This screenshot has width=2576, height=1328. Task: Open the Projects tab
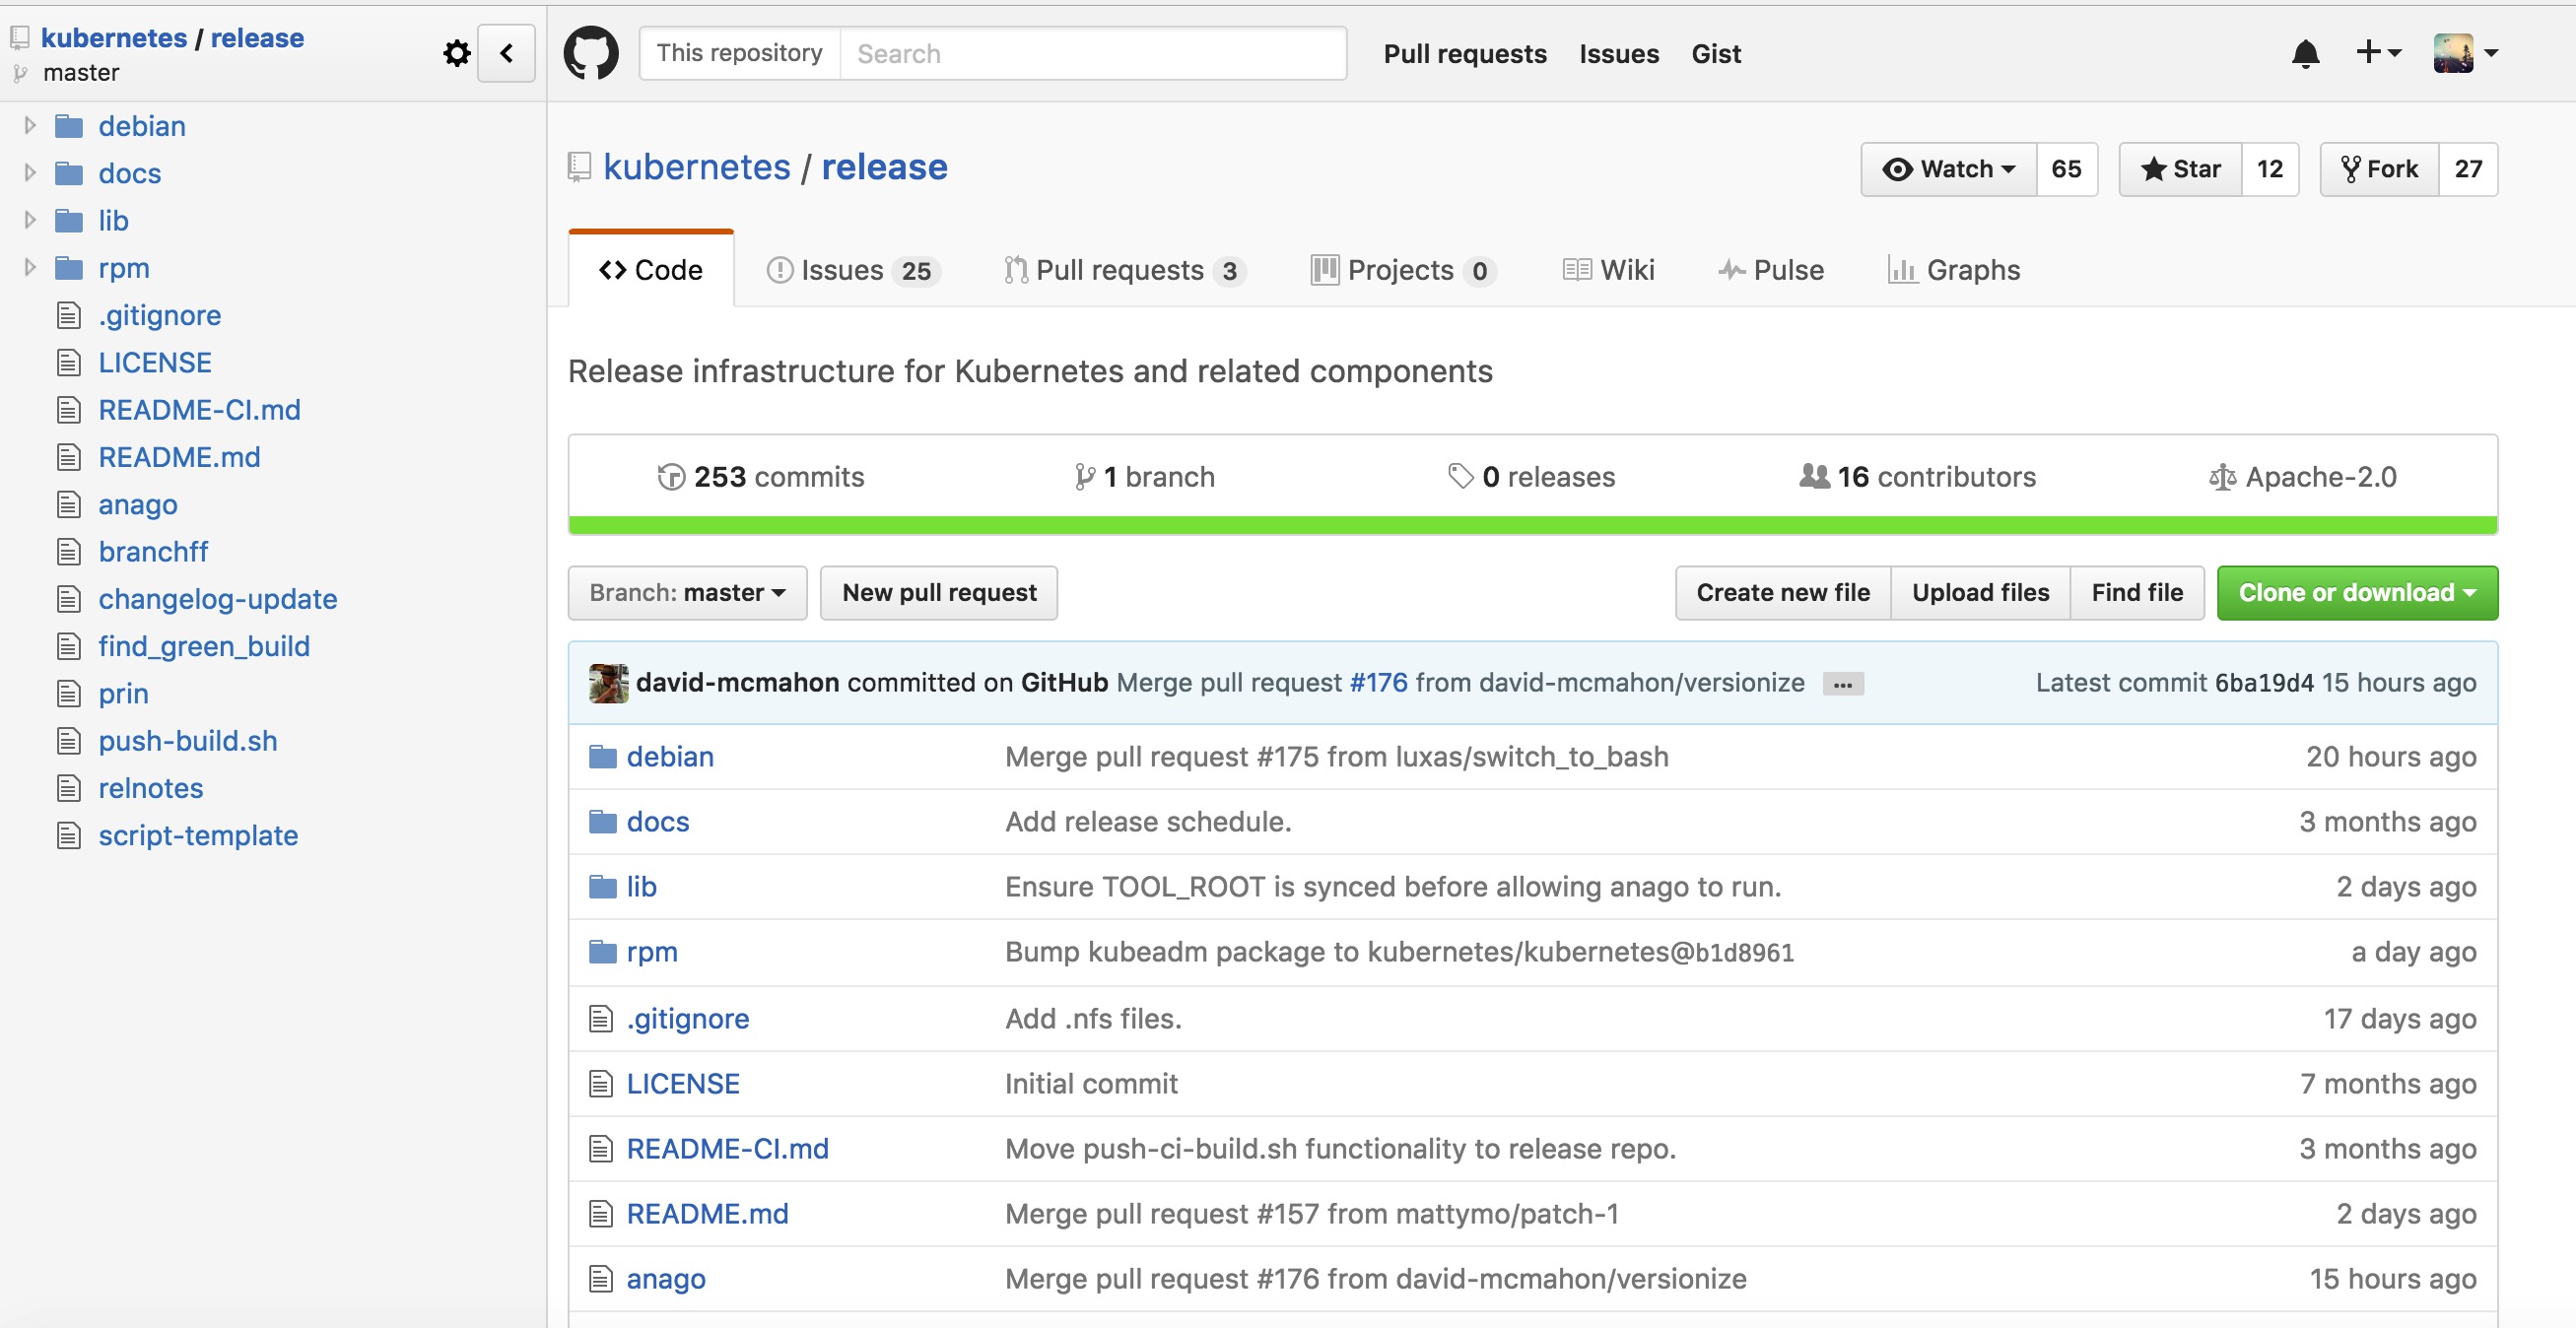pyautogui.click(x=1403, y=270)
